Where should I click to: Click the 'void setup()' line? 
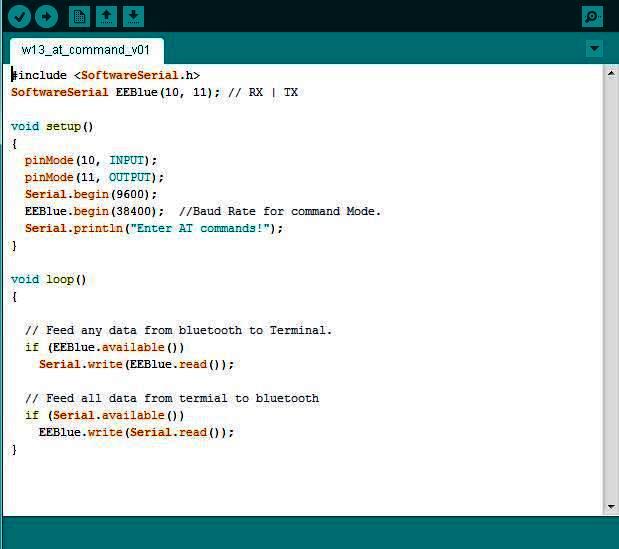pos(52,126)
